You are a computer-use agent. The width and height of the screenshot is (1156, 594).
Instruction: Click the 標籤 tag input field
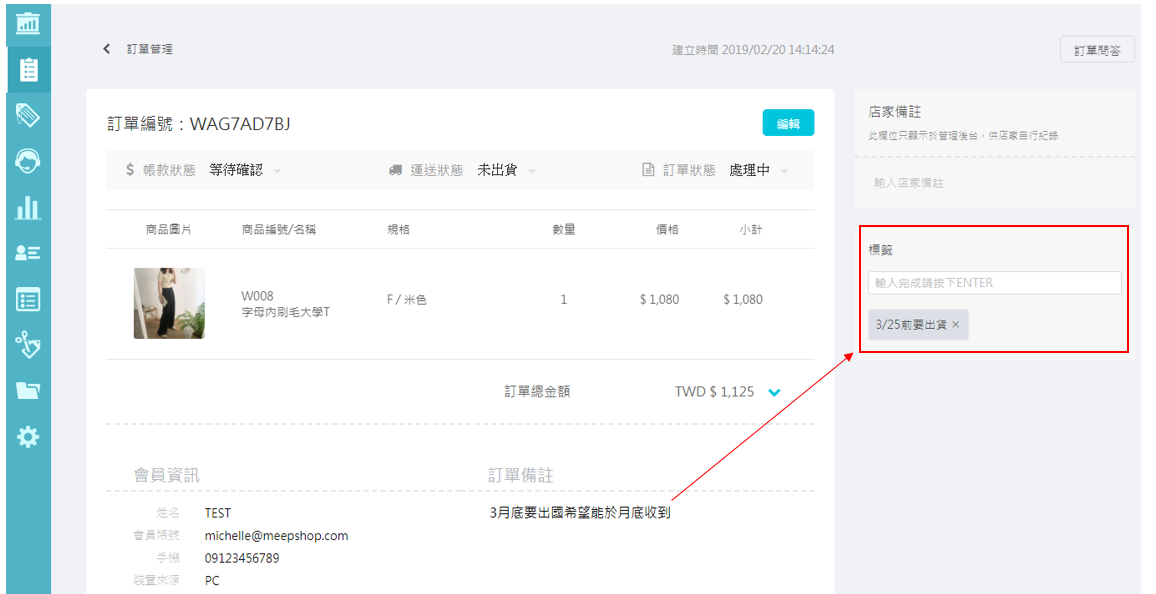point(994,283)
